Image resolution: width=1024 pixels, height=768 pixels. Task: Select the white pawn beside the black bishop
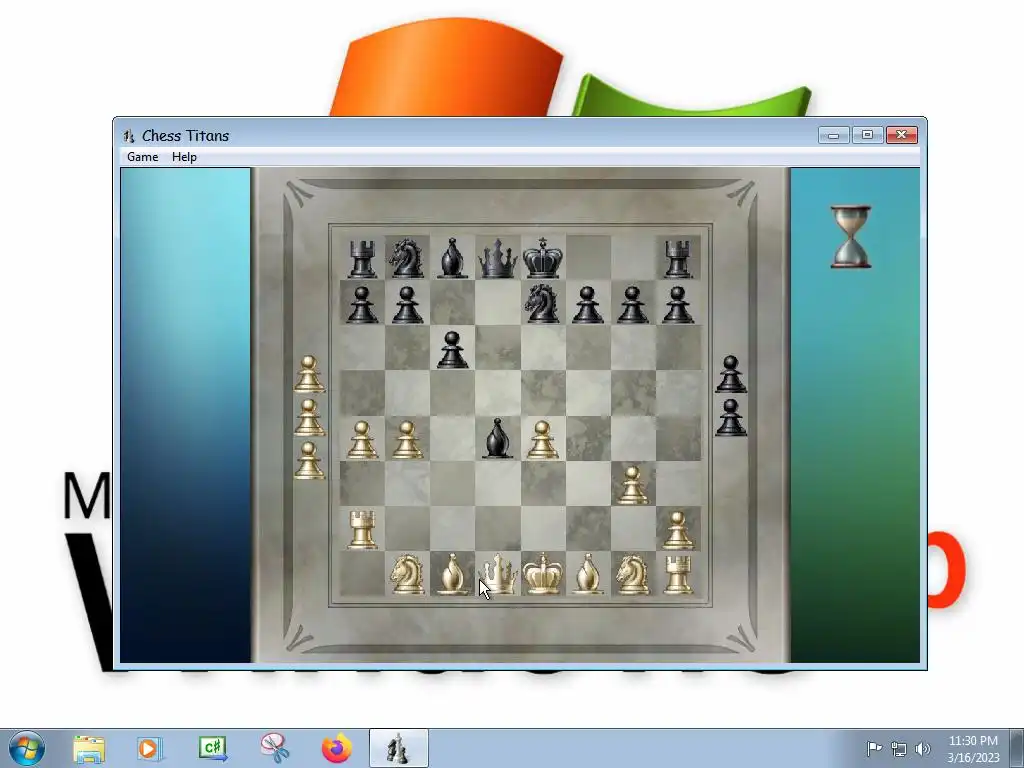542,440
